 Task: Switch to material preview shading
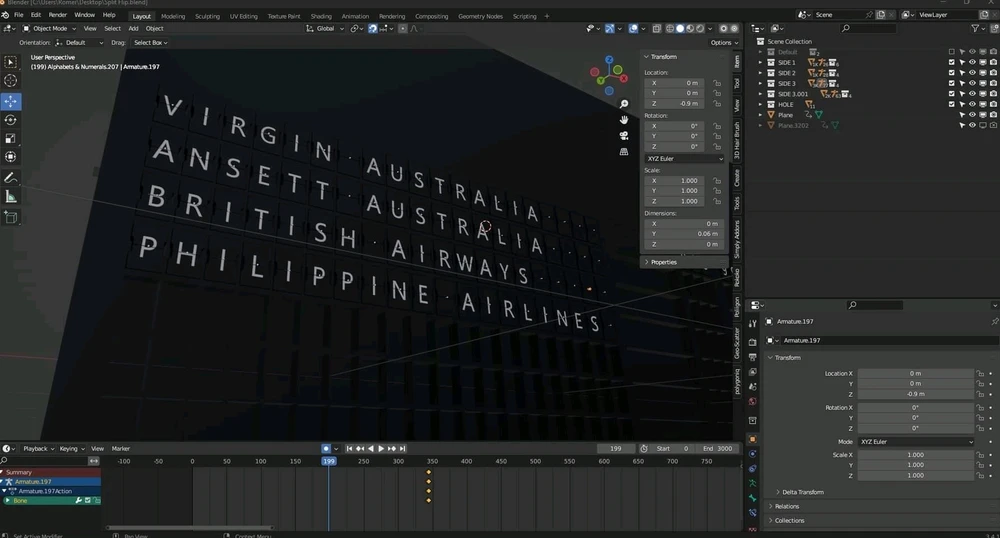tap(690, 29)
